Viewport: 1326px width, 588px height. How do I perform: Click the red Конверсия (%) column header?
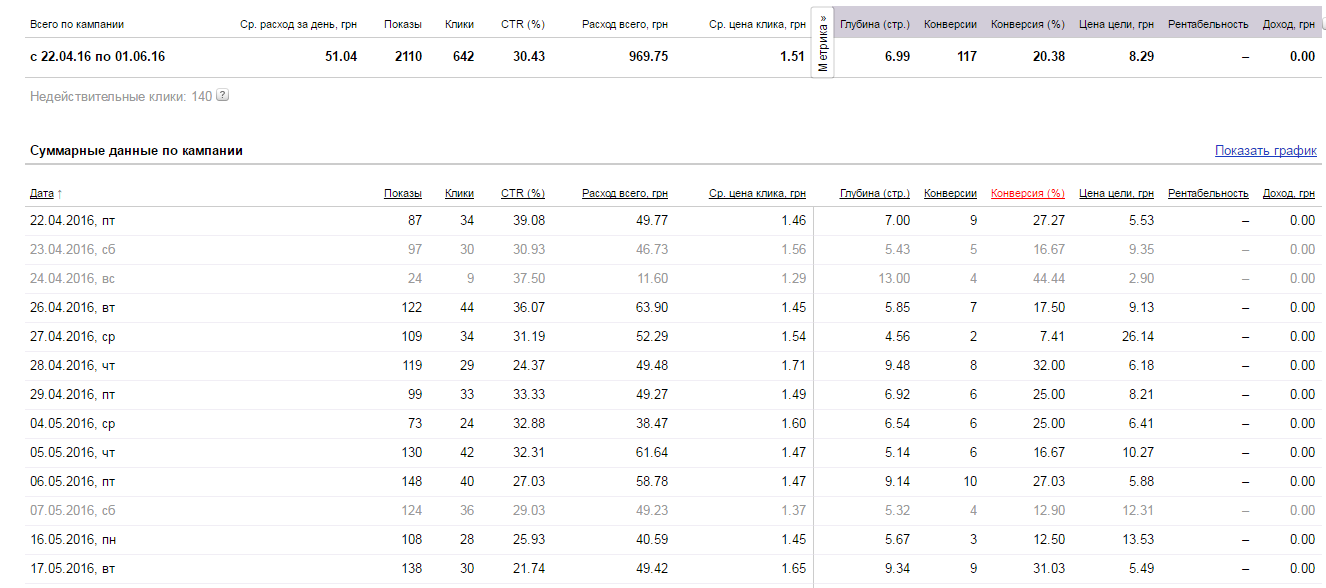pos(1027,193)
